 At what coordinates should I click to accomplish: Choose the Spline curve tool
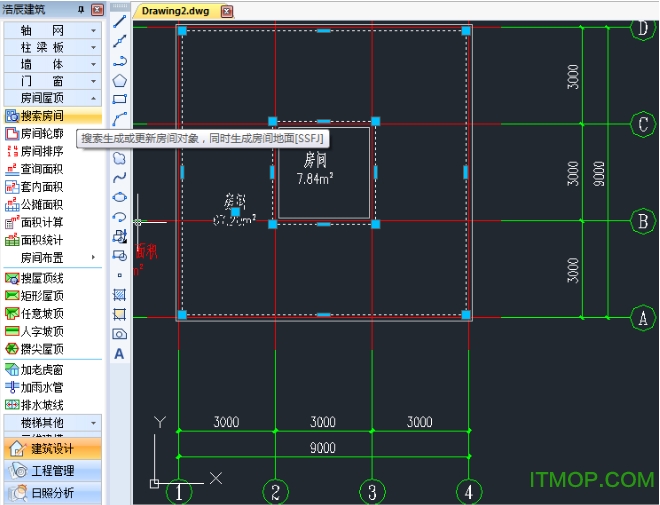point(120,178)
